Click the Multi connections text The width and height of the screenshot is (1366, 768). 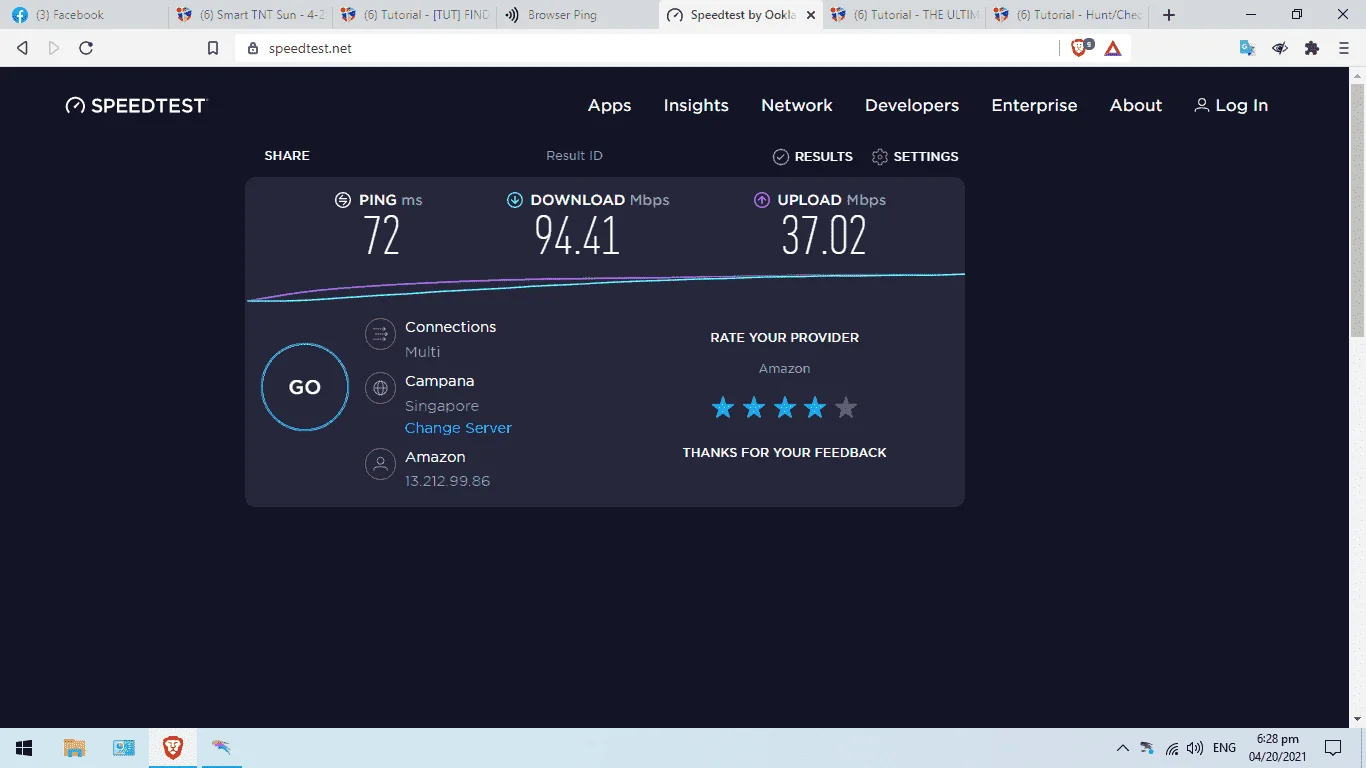pyautogui.click(x=422, y=352)
